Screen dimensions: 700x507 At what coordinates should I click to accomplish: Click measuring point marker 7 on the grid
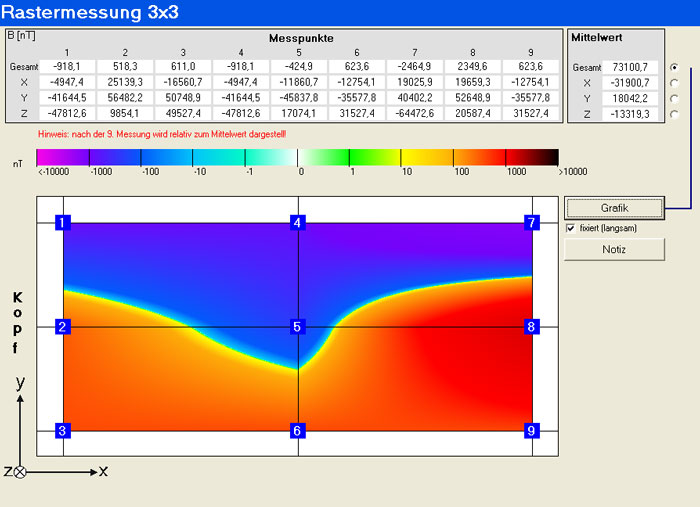point(533,222)
